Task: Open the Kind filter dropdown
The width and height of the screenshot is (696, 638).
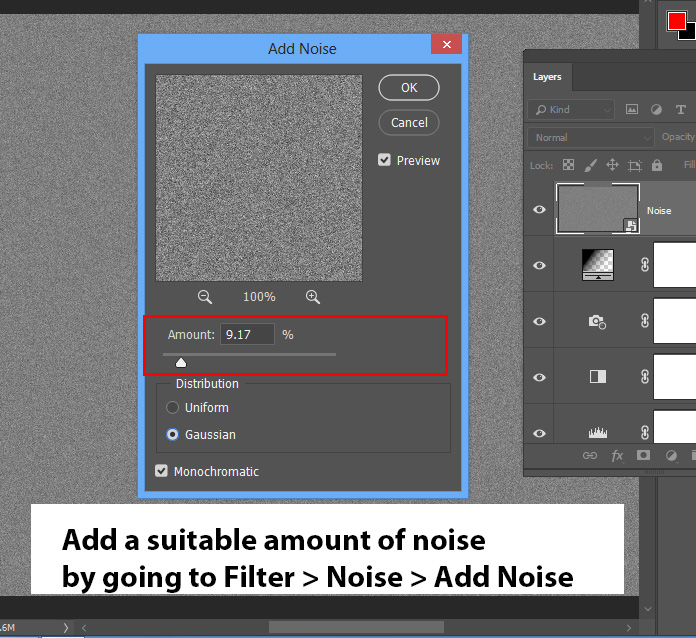Action: click(x=571, y=109)
